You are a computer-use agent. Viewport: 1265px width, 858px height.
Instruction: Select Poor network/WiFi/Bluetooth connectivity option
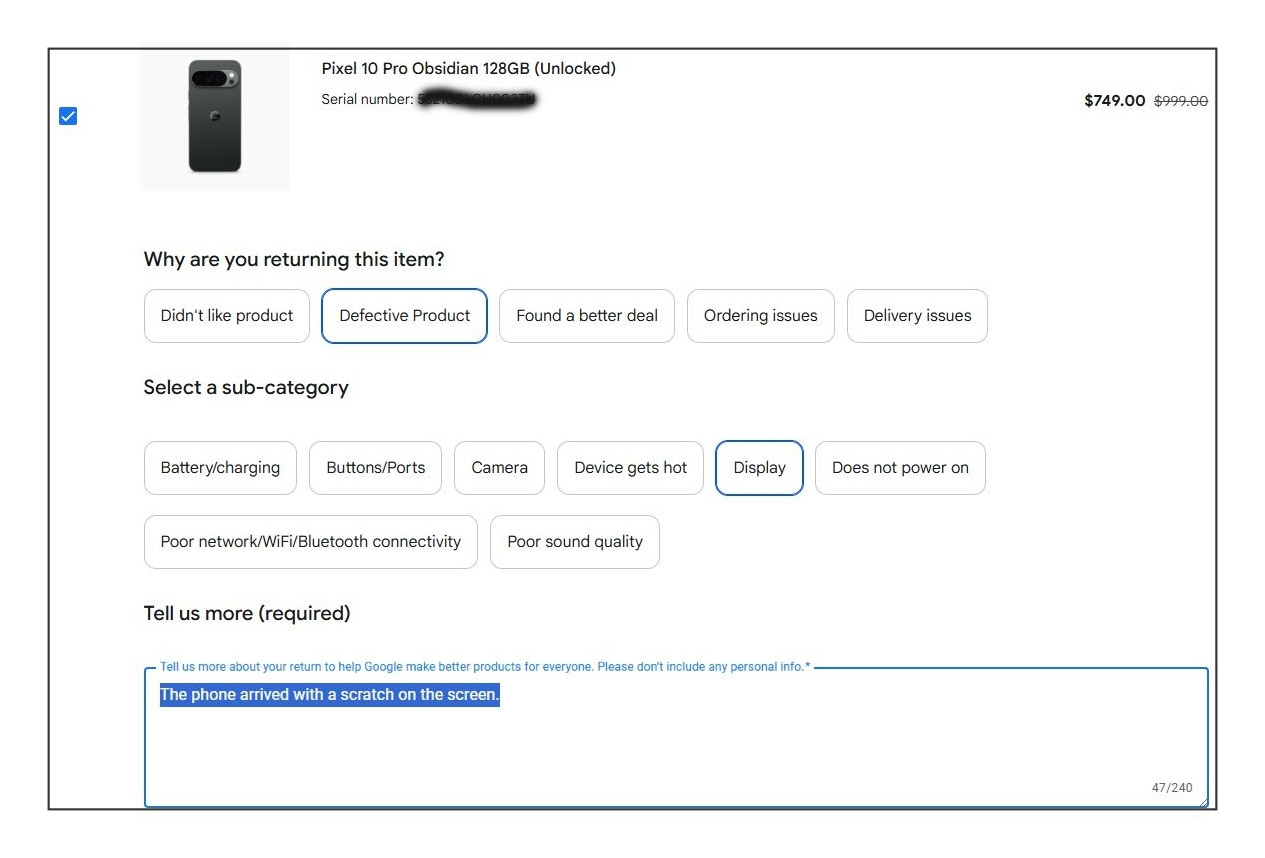(x=311, y=542)
